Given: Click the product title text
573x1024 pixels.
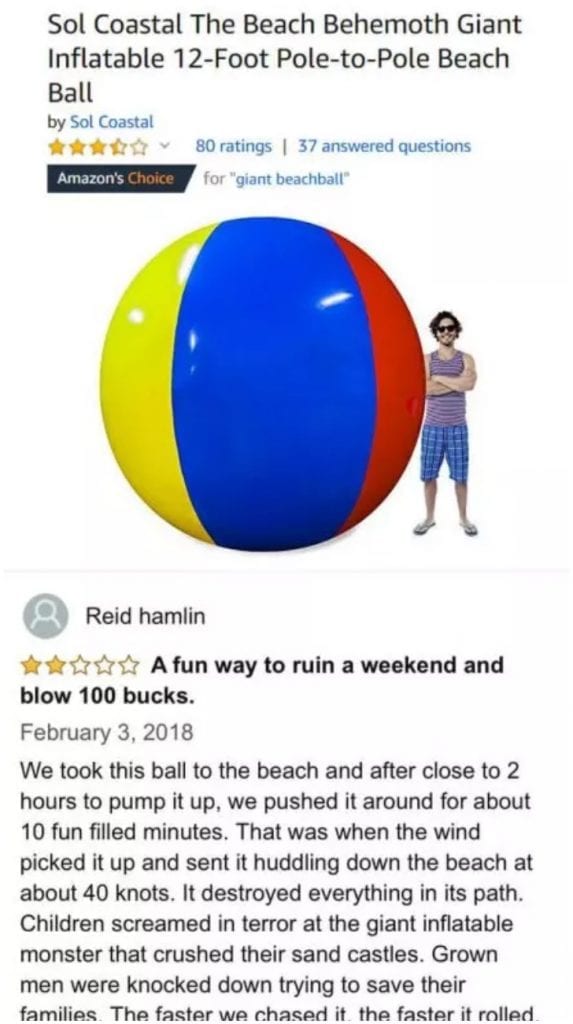Looking at the screenshot, I should coord(285,59).
